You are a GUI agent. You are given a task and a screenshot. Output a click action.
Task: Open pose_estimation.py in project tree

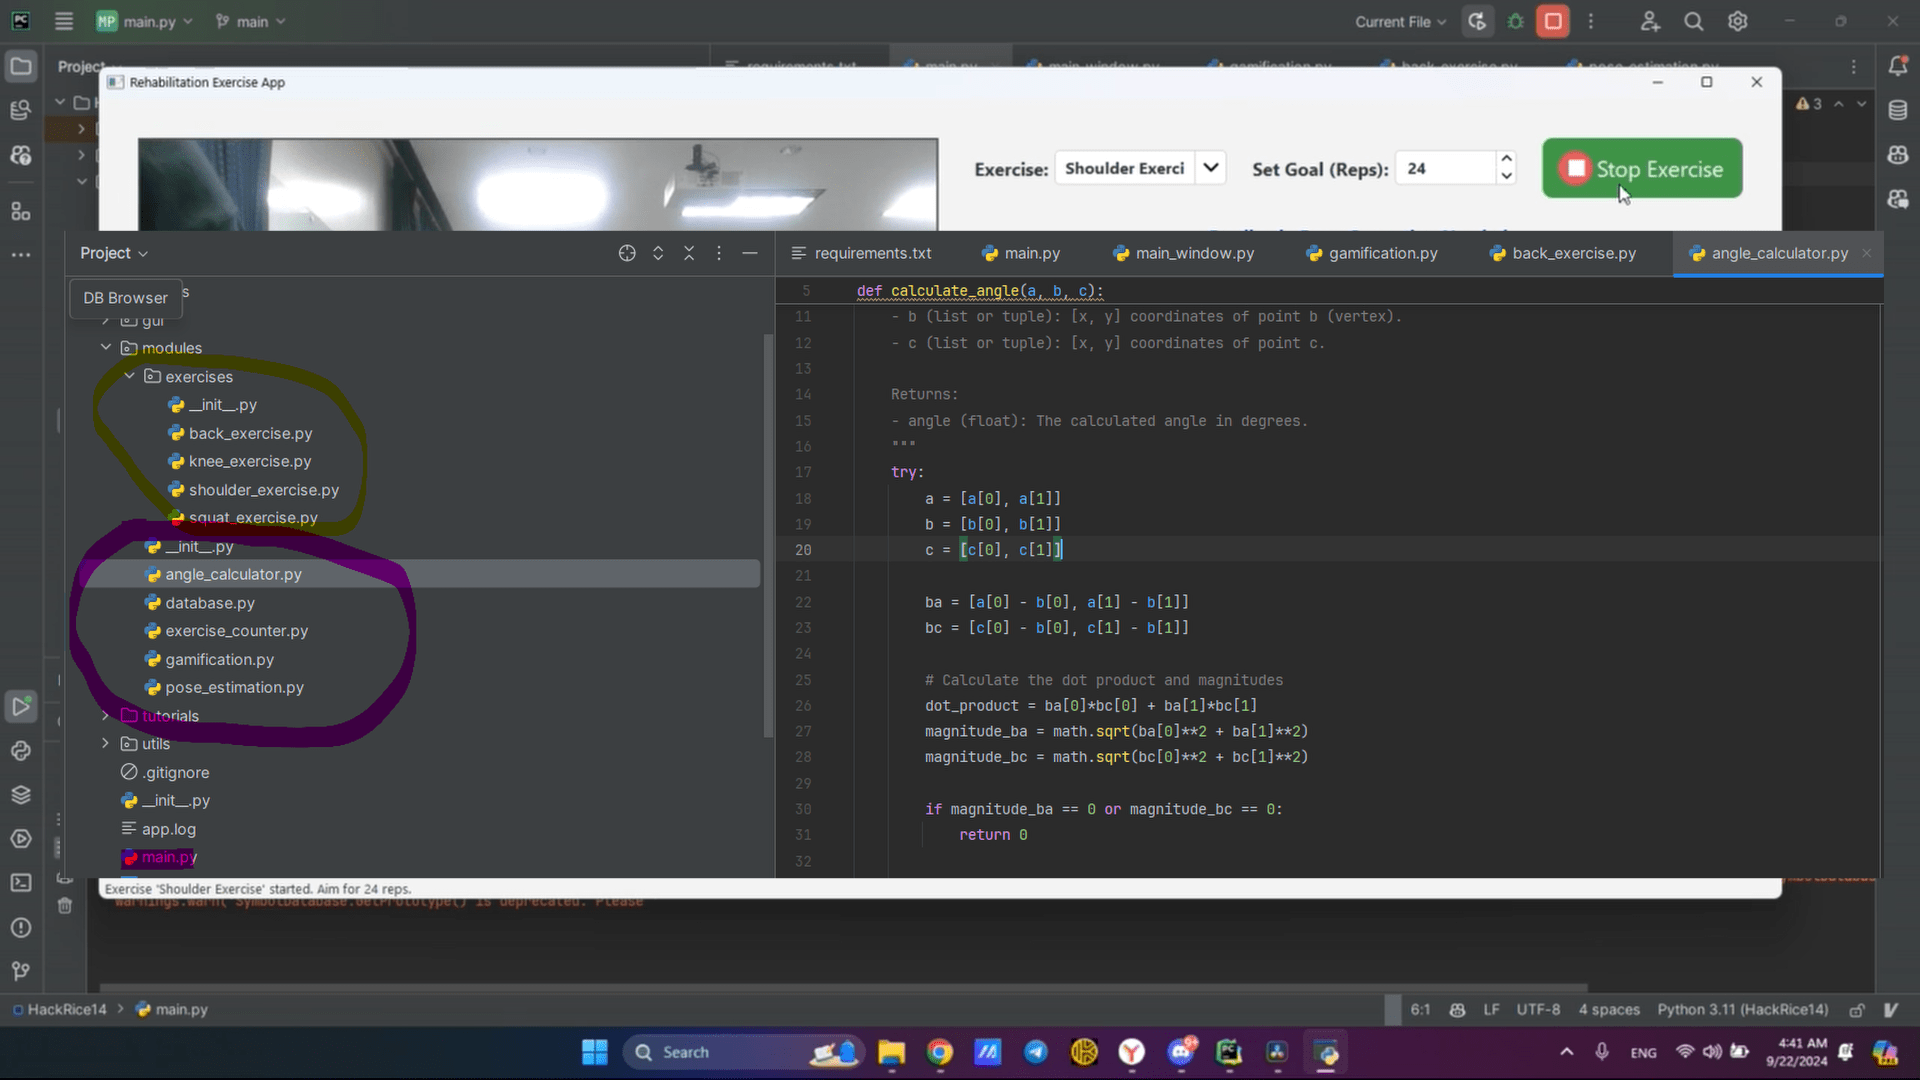click(x=234, y=687)
